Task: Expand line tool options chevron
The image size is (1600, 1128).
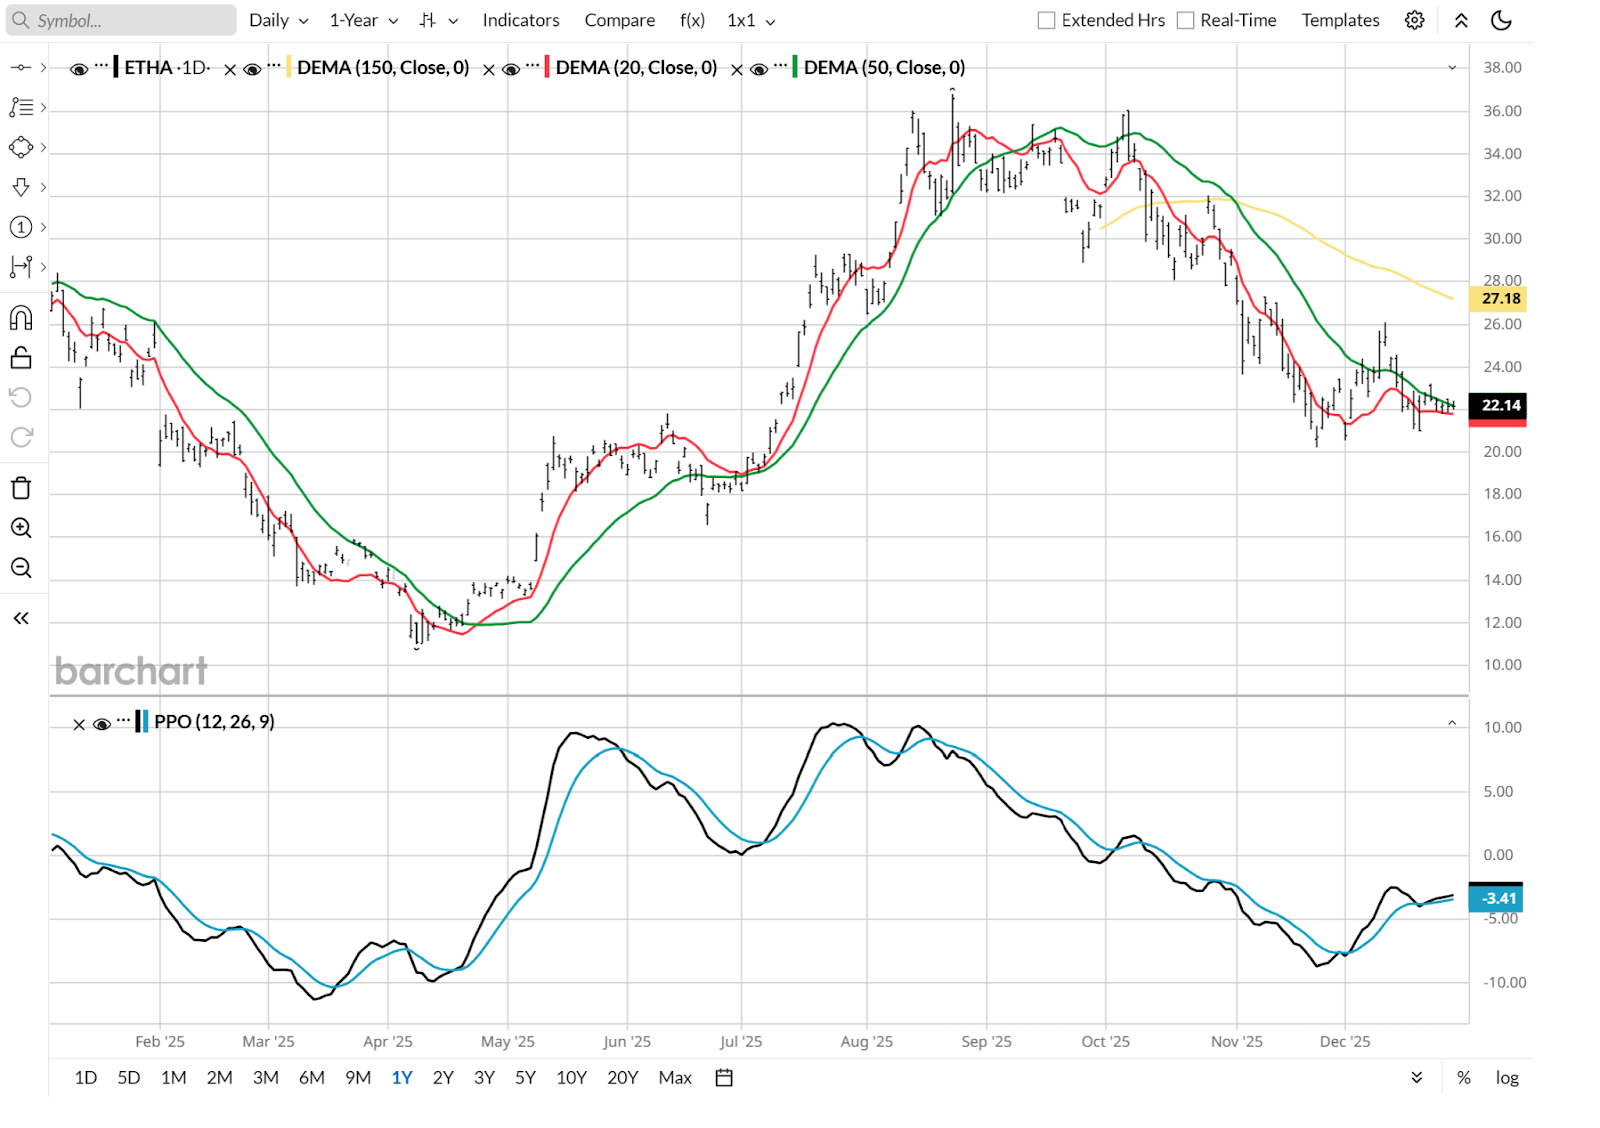Action: point(43,67)
